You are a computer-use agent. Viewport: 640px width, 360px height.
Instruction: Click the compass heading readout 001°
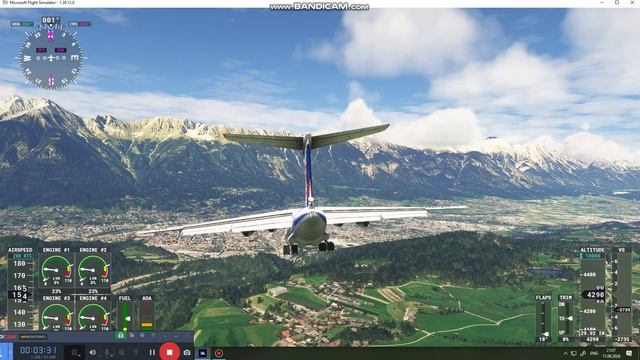click(51, 20)
